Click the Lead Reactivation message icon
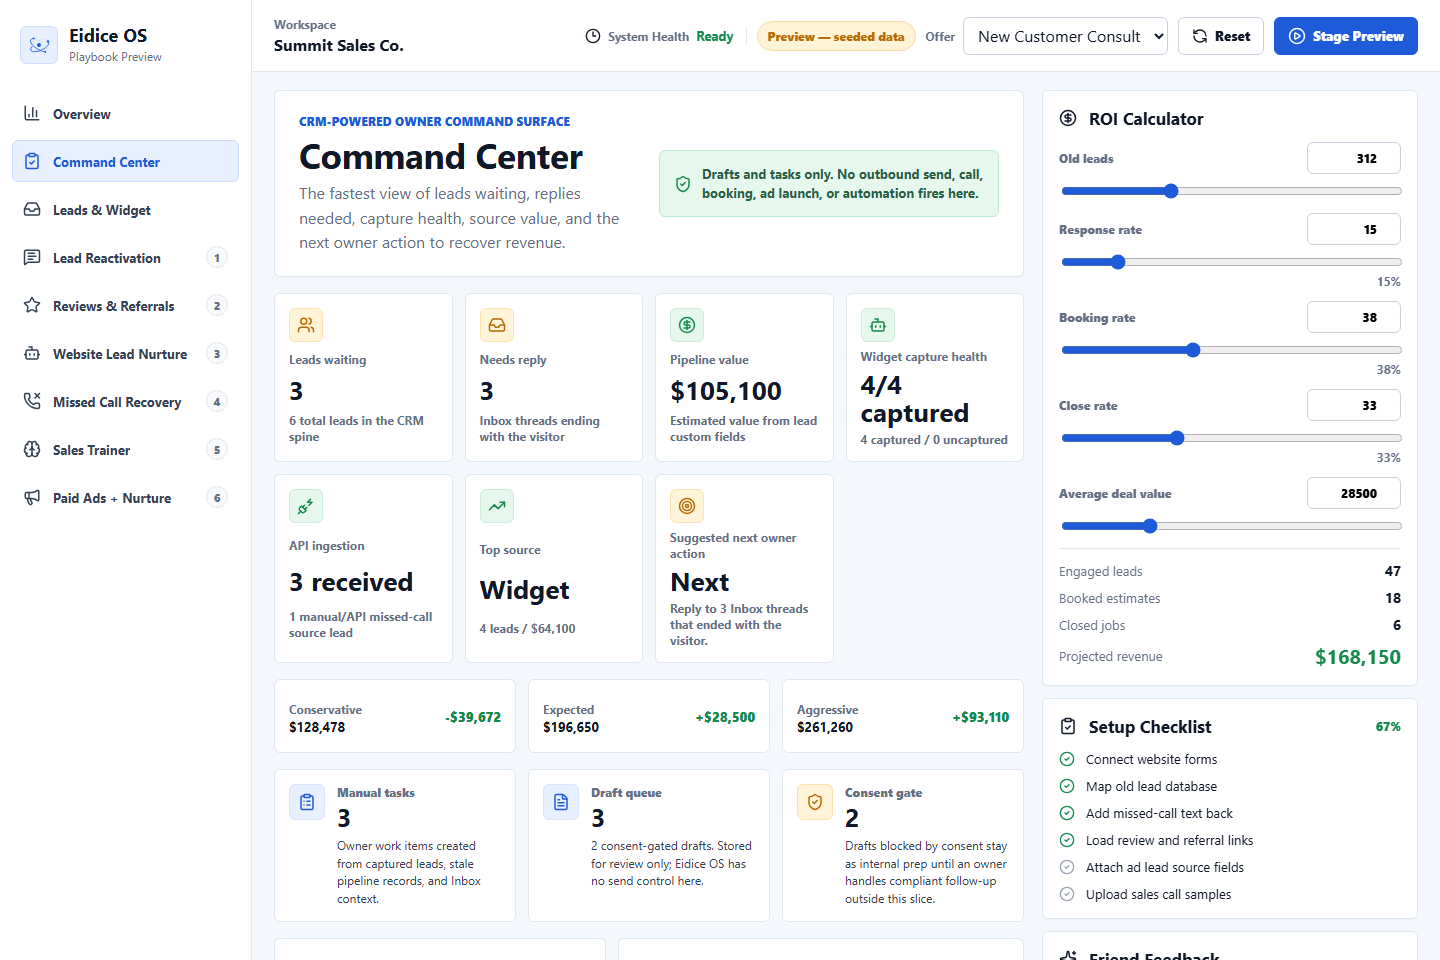The height and width of the screenshot is (960, 1440). pyautogui.click(x=32, y=257)
